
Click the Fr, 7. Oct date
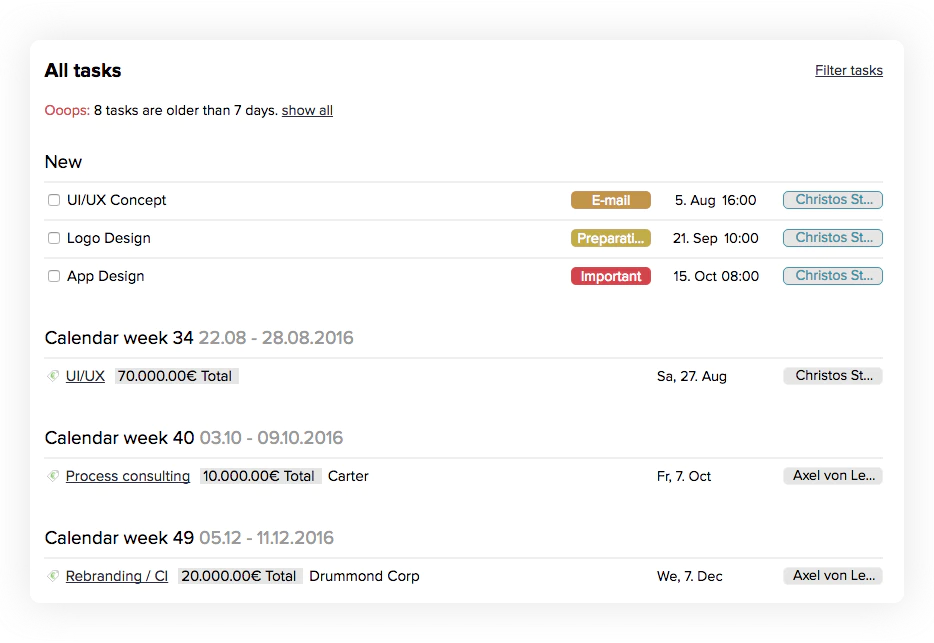684,477
